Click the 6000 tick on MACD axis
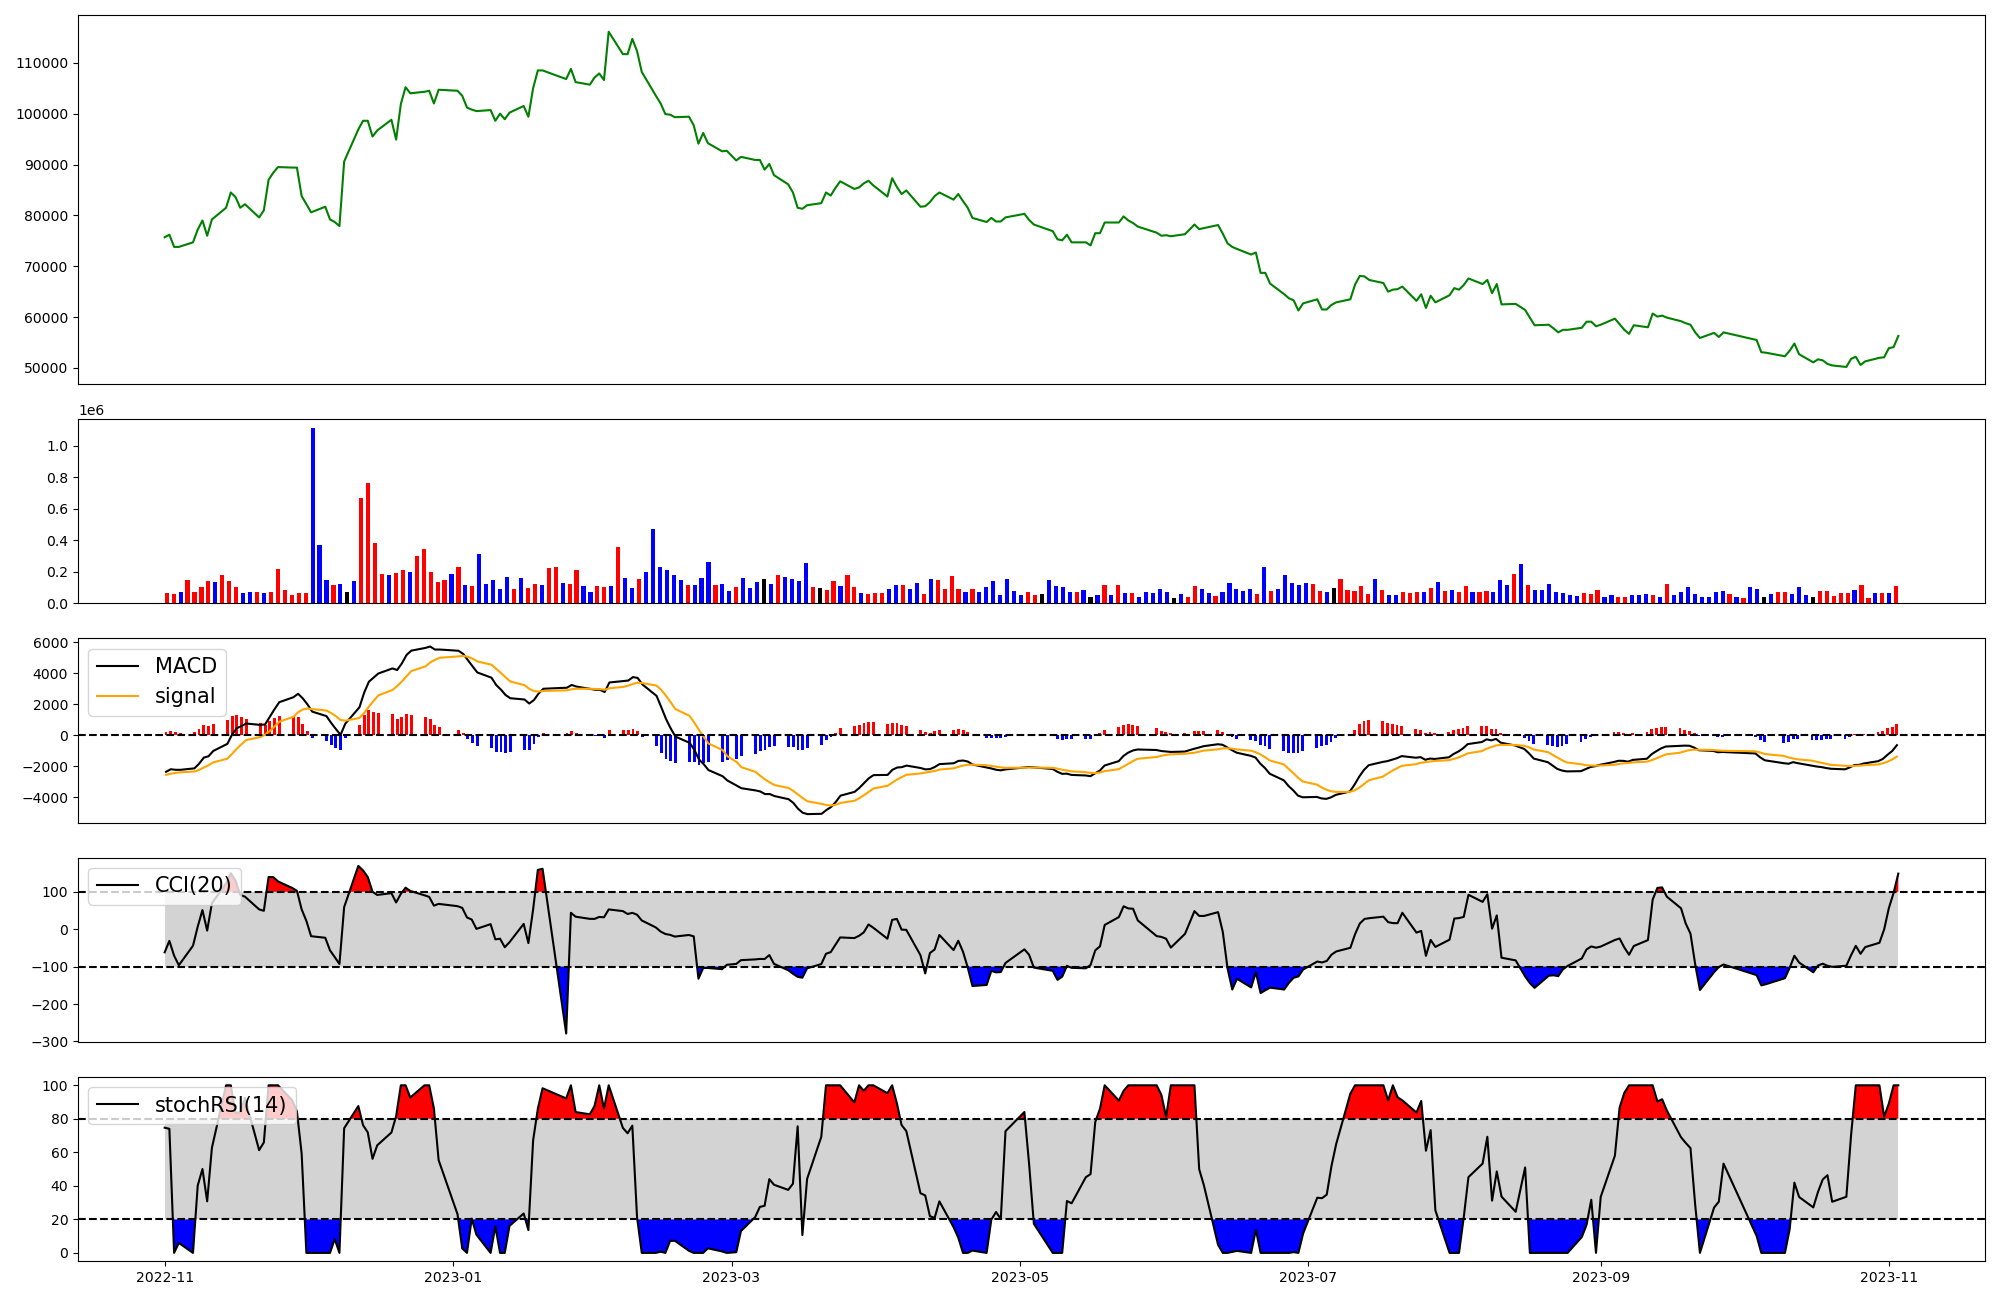The width and height of the screenshot is (2000, 1300). click(x=50, y=643)
